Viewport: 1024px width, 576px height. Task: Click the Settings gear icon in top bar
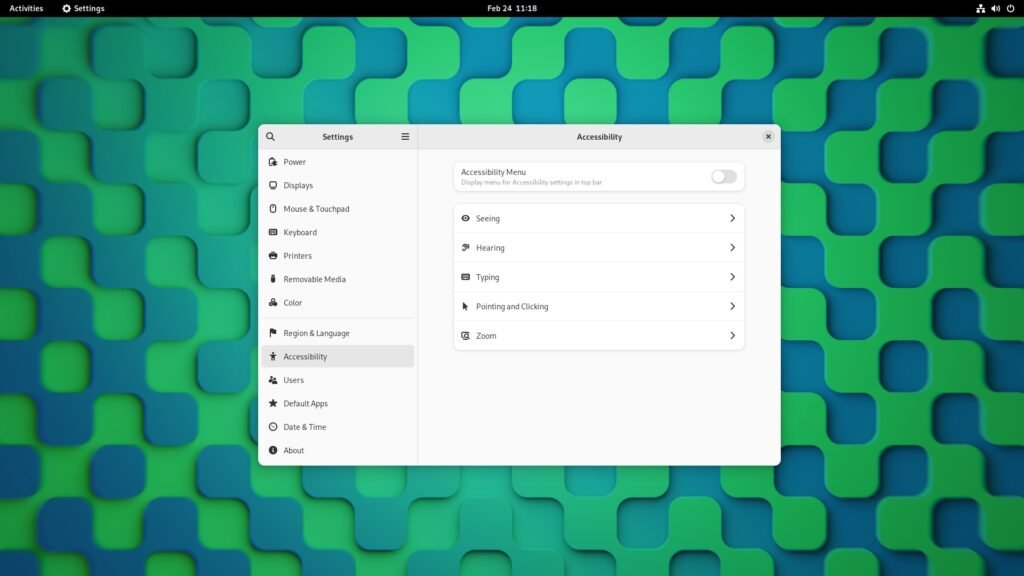tap(66, 8)
